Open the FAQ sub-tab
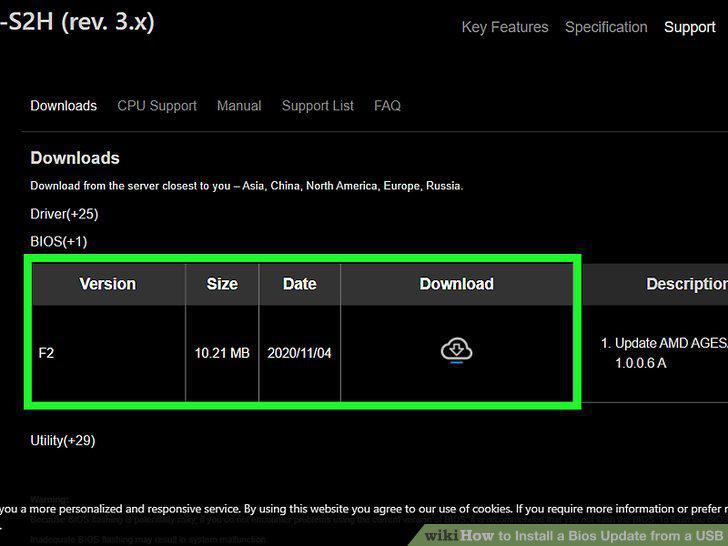Image resolution: width=728 pixels, height=546 pixels. (387, 105)
